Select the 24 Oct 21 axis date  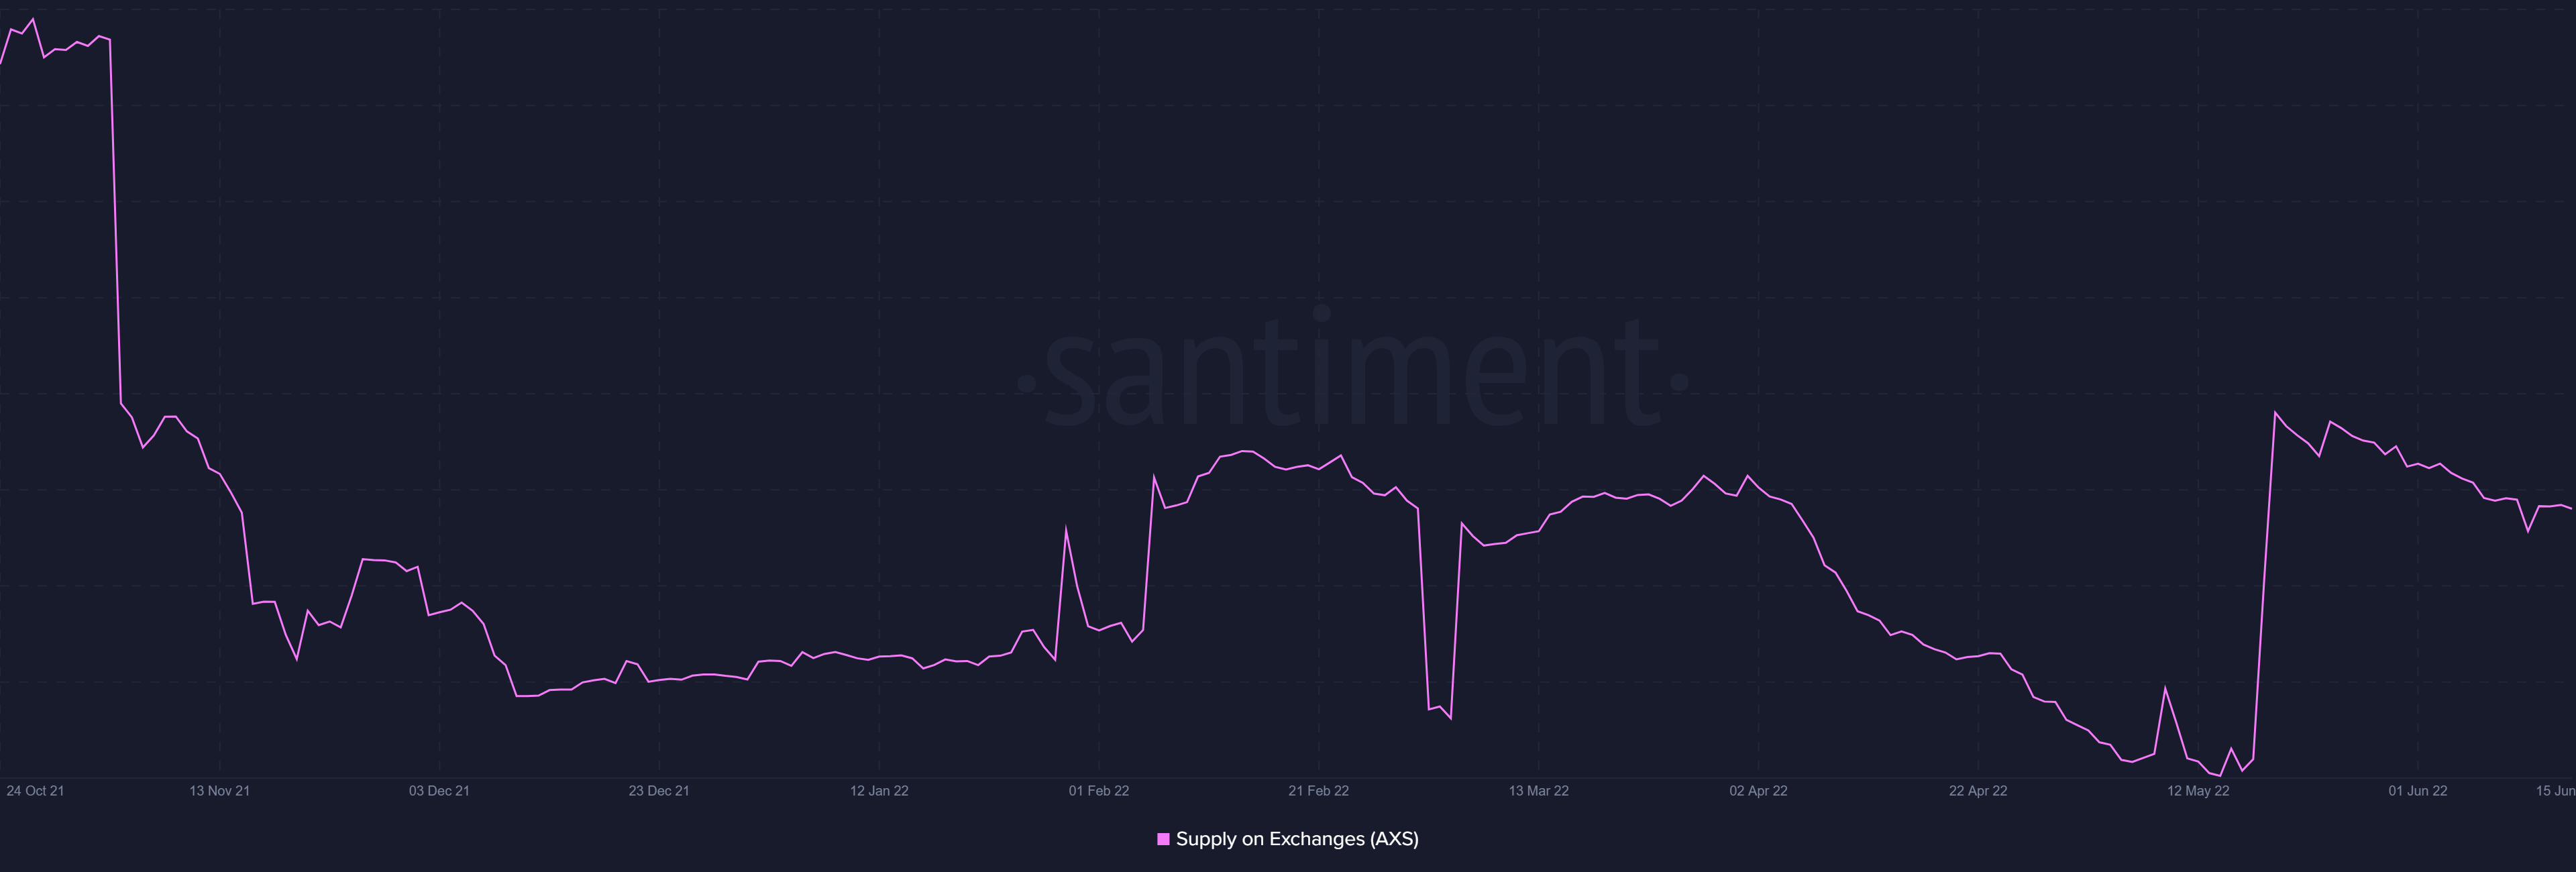(35, 791)
